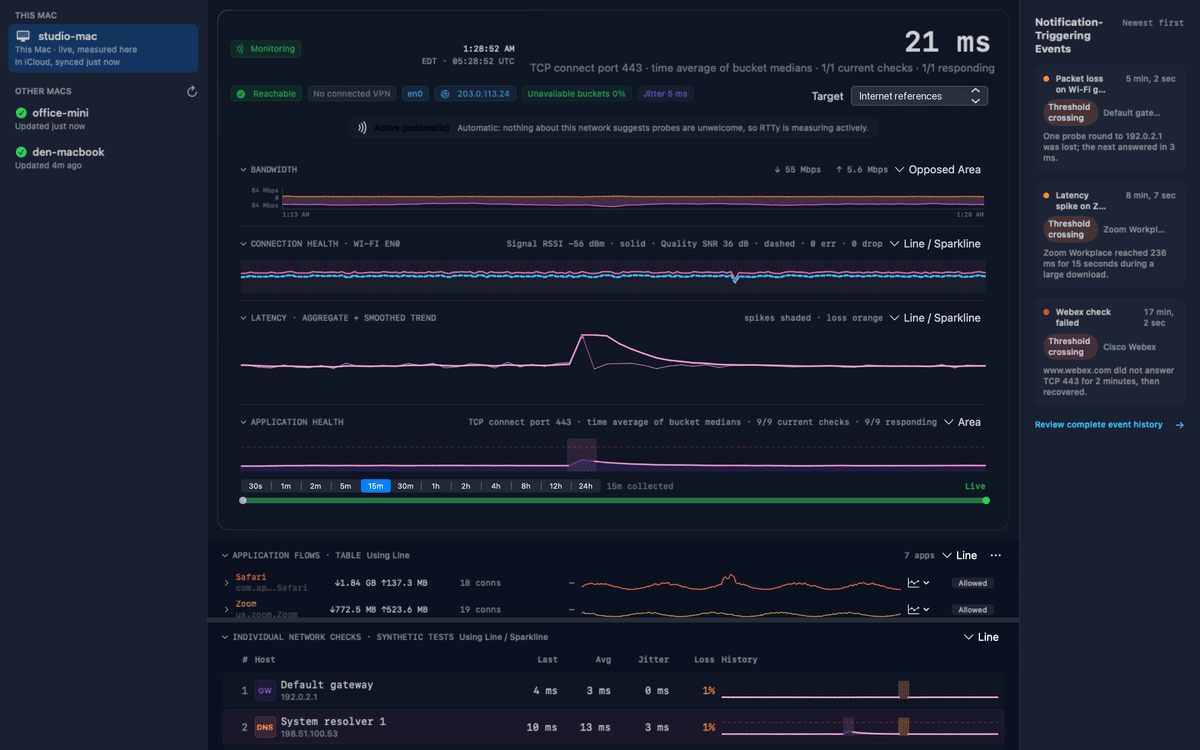Screen dimensions: 1200x750
Task: Click the Unavailable buckets 0% badge
Action: [x=577, y=94]
